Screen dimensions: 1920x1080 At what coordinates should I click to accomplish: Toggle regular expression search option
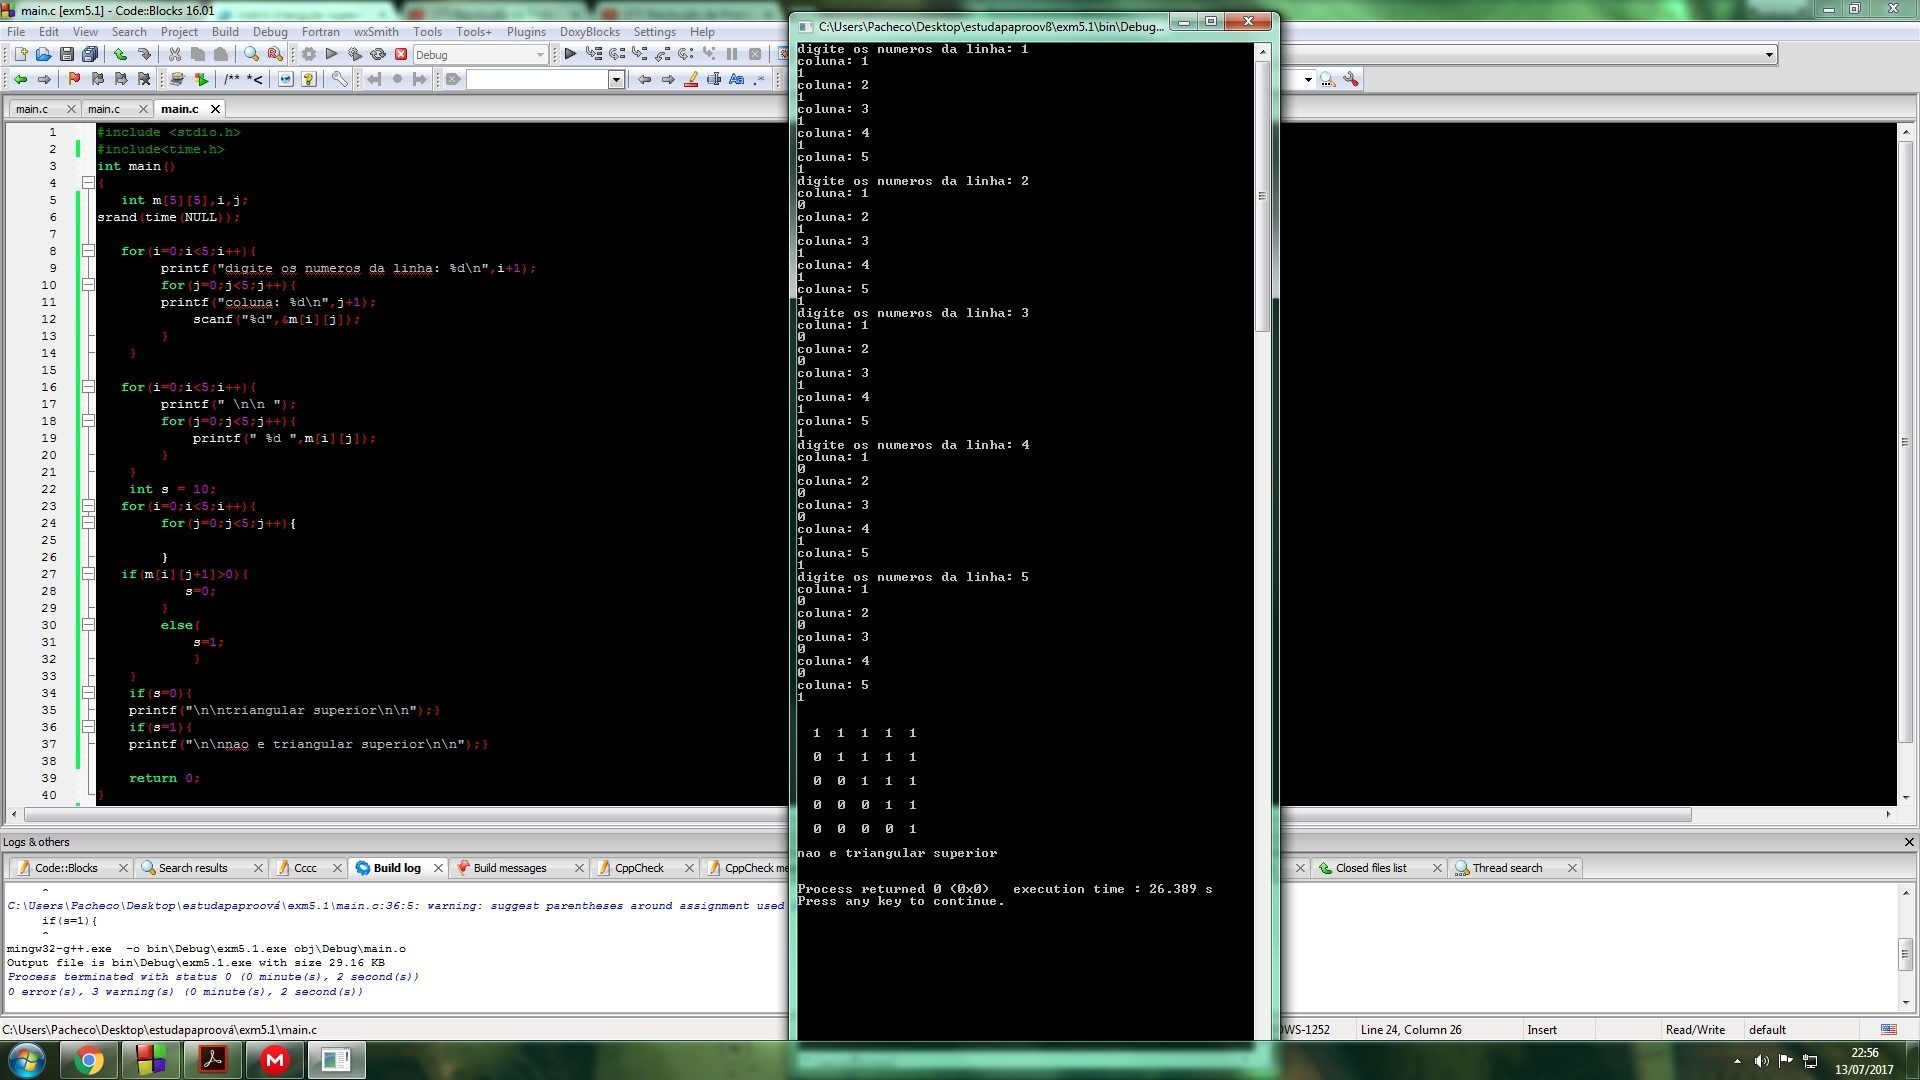pyautogui.click(x=760, y=79)
